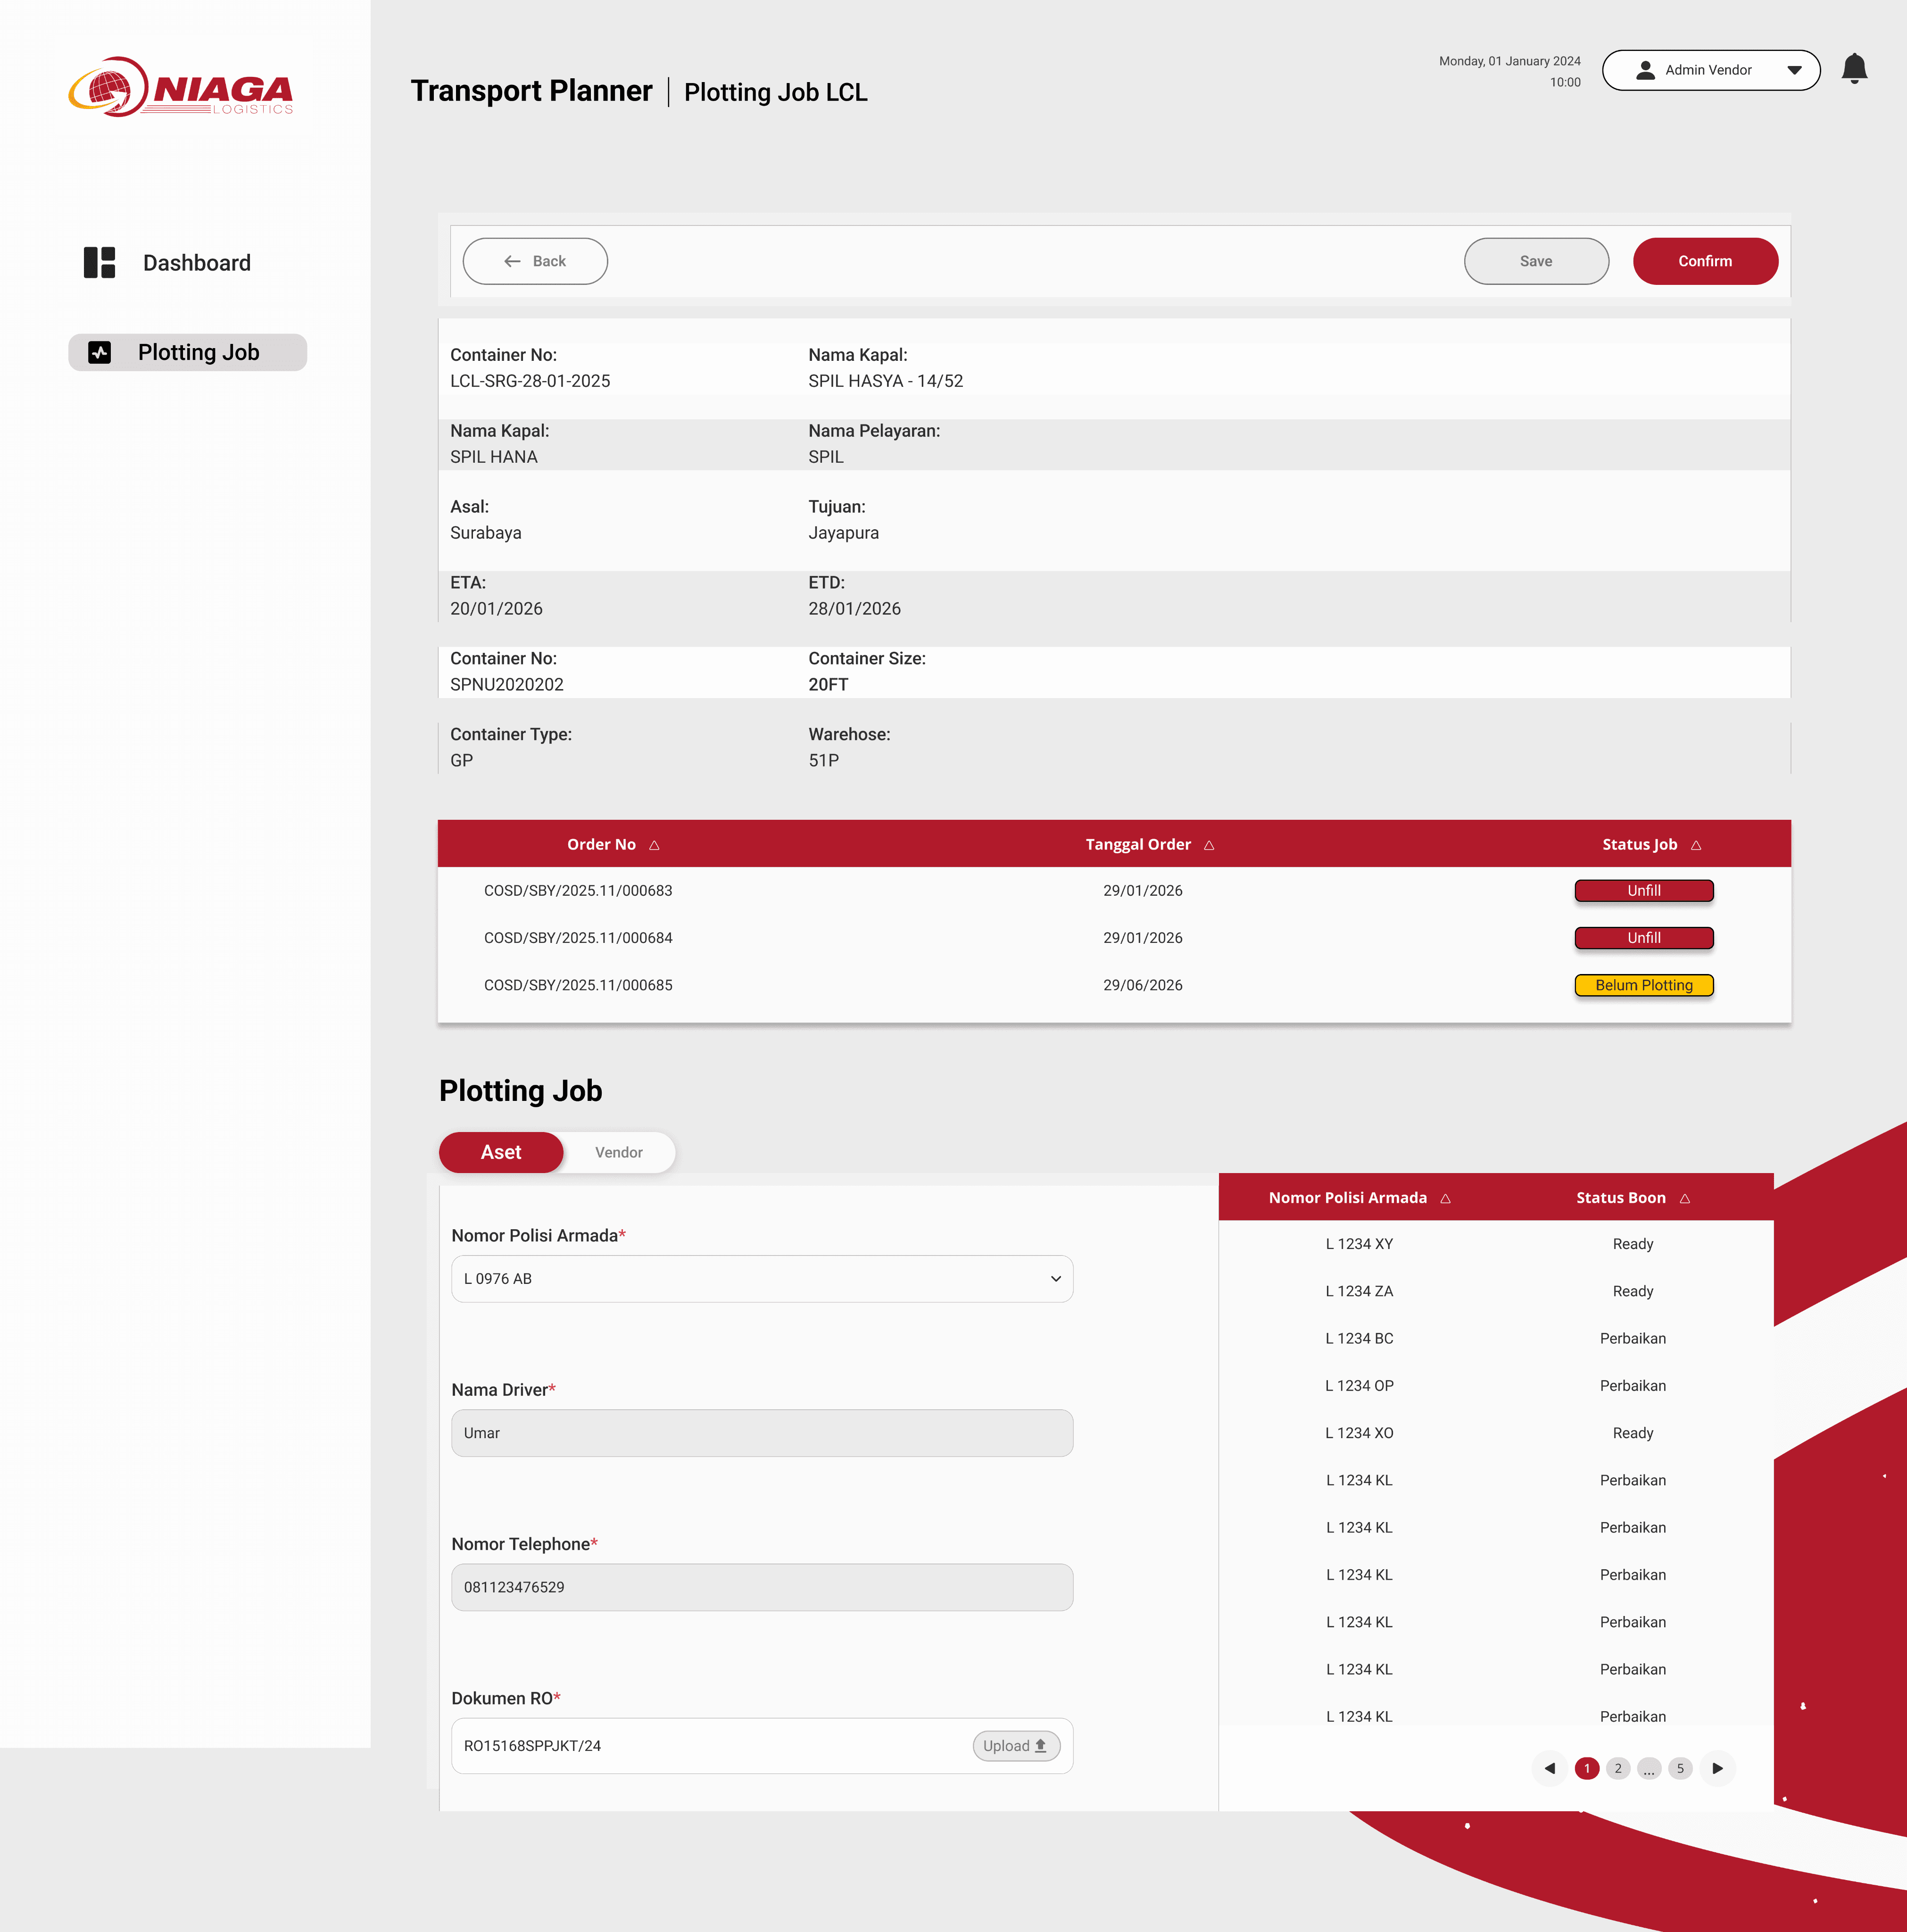The image size is (1907, 1932).
Task: Click the Belum Plotting status badge
Action: (1643, 985)
